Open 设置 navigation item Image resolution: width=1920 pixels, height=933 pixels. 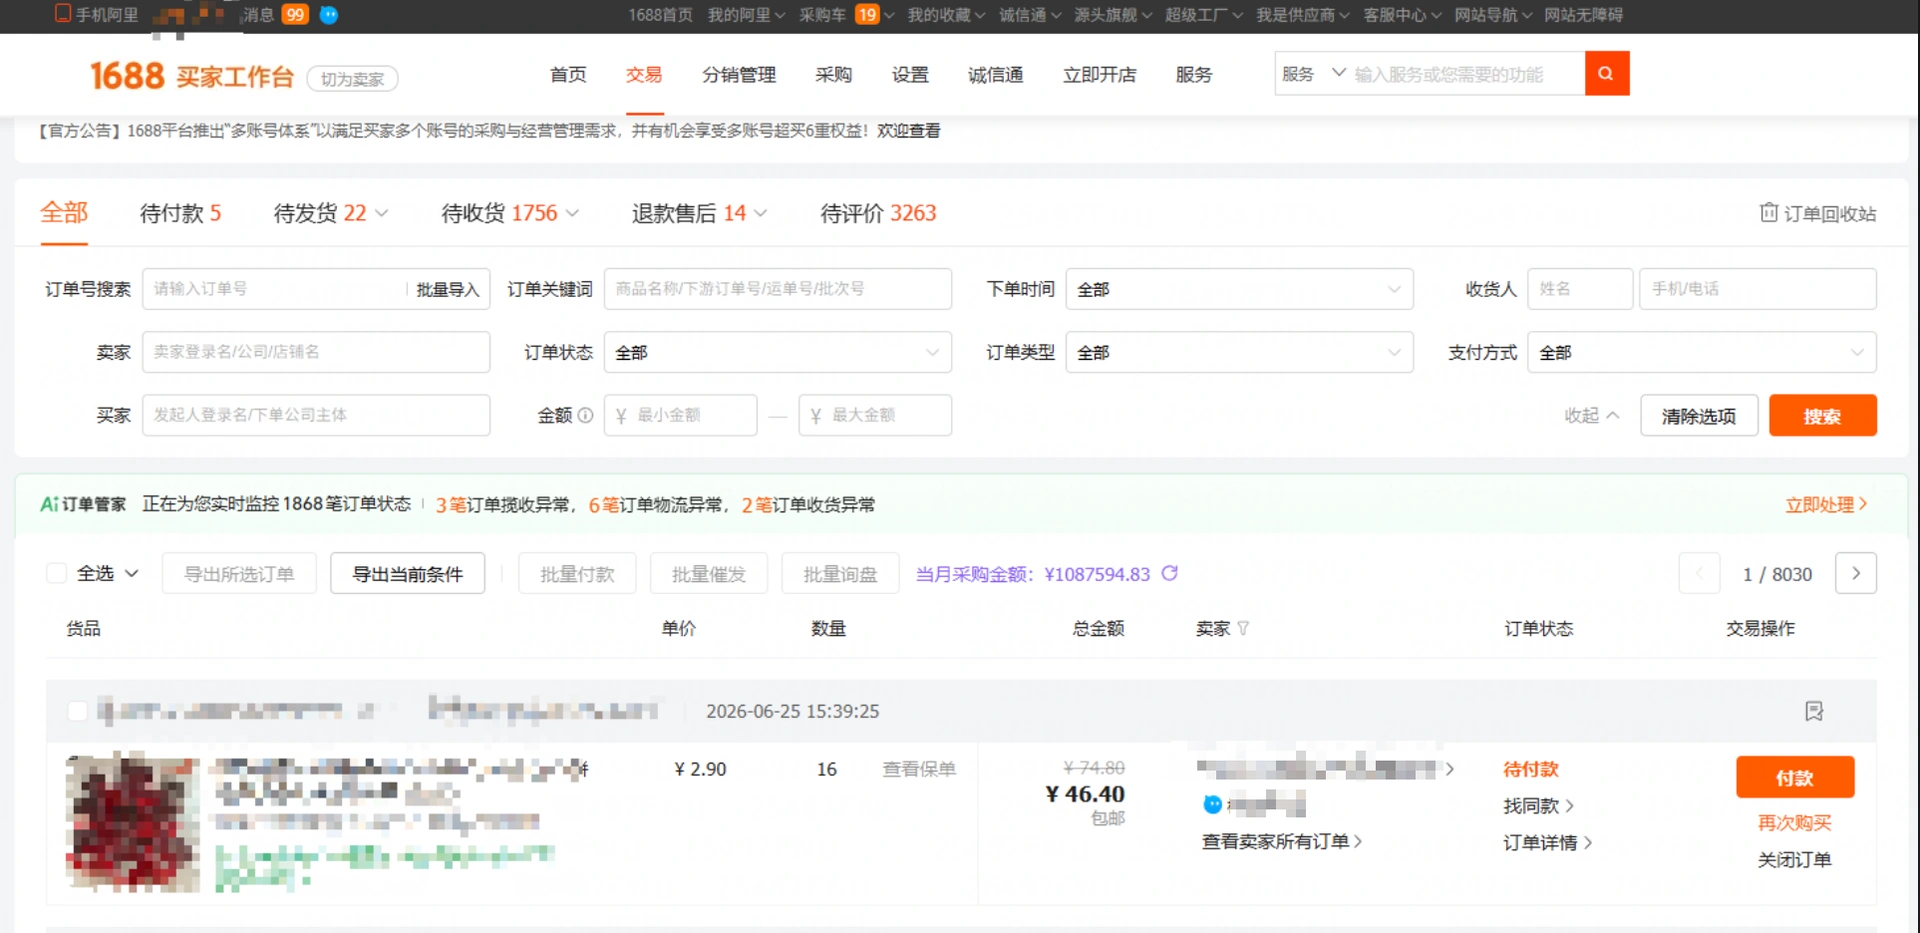point(910,75)
